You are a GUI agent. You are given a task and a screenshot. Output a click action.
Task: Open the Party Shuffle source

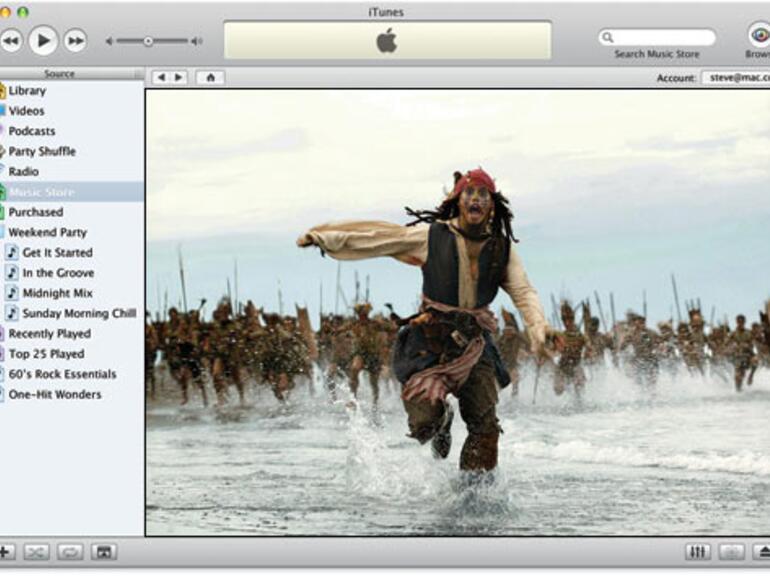(x=42, y=151)
